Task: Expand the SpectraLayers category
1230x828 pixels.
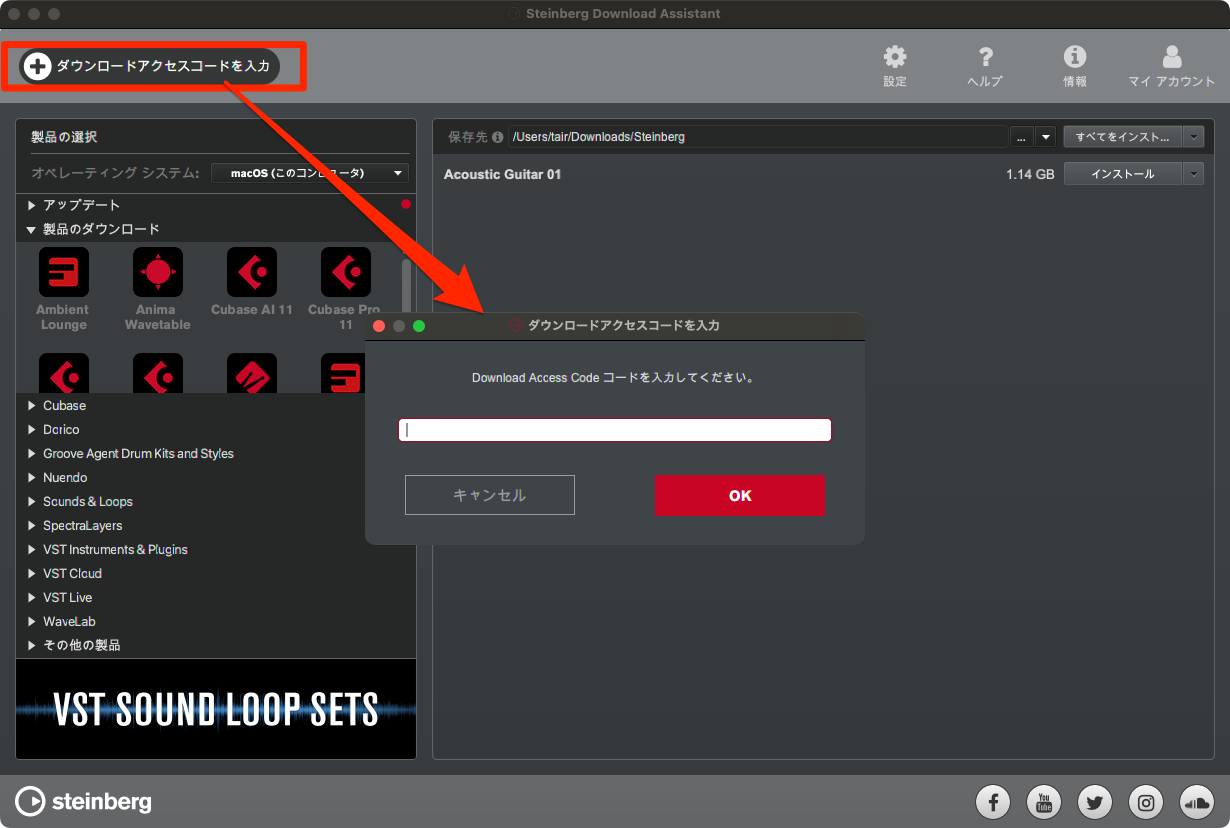Action: (x=32, y=526)
